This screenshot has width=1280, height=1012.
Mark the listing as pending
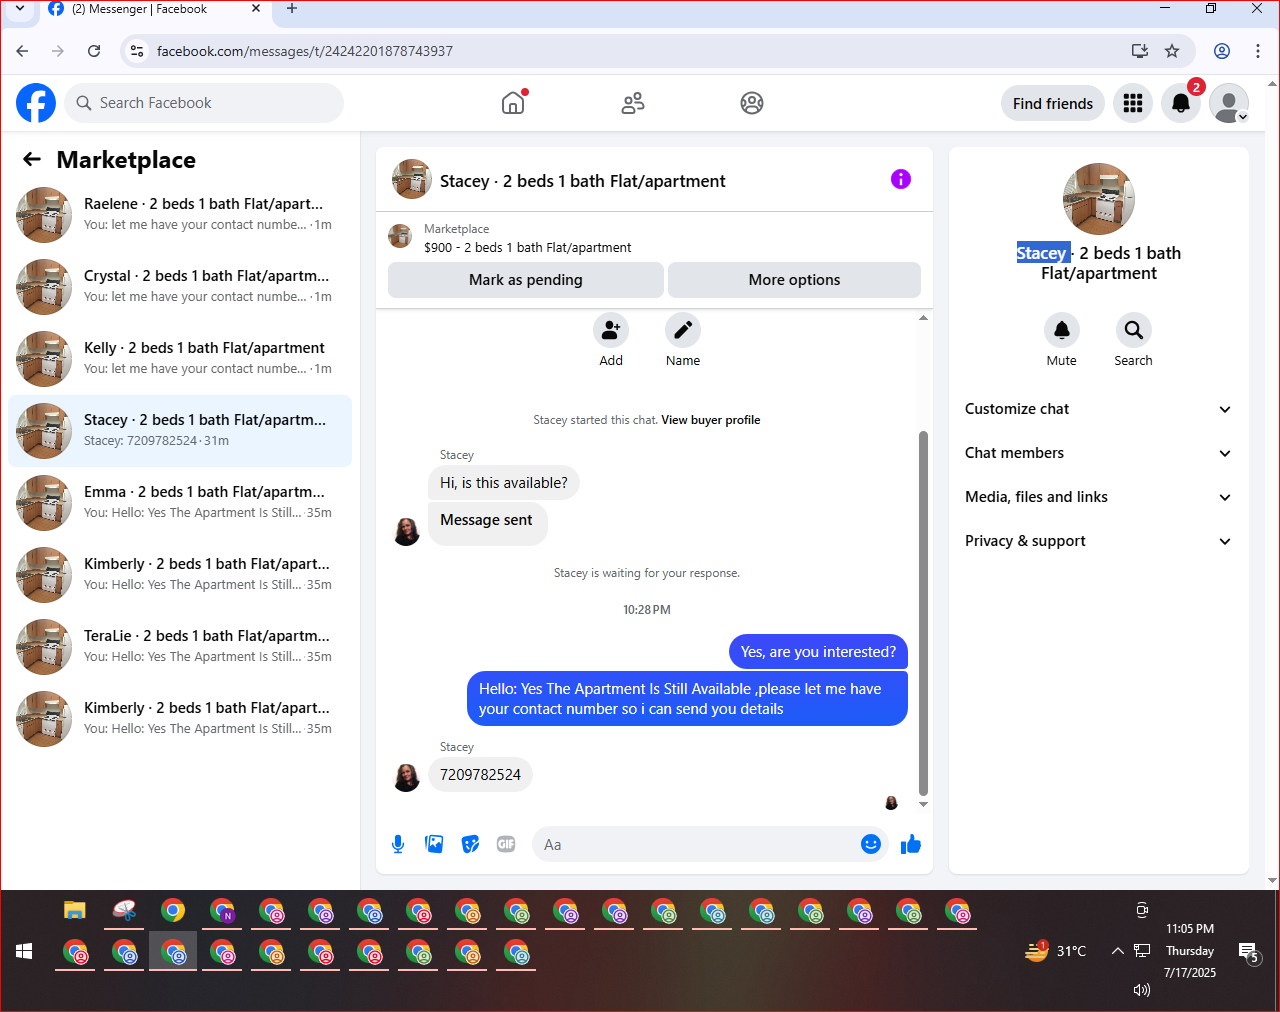(x=526, y=280)
